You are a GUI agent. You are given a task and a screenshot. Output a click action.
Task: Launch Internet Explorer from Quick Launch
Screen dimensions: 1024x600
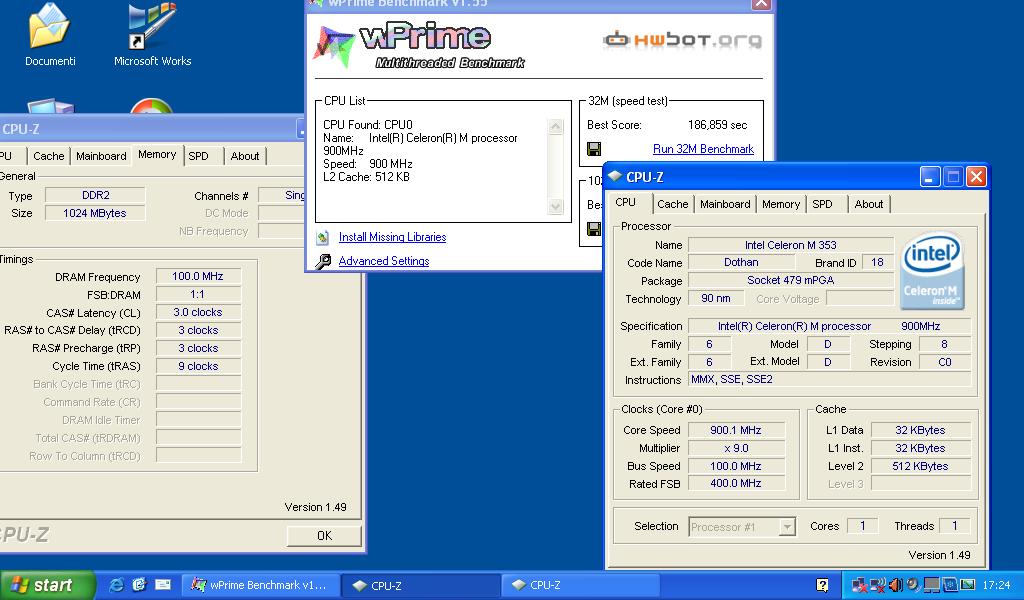tap(116, 585)
